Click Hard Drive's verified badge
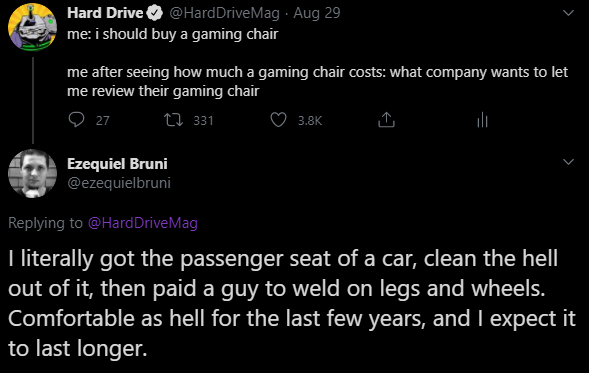Image resolution: width=589 pixels, height=373 pixels. click(154, 13)
